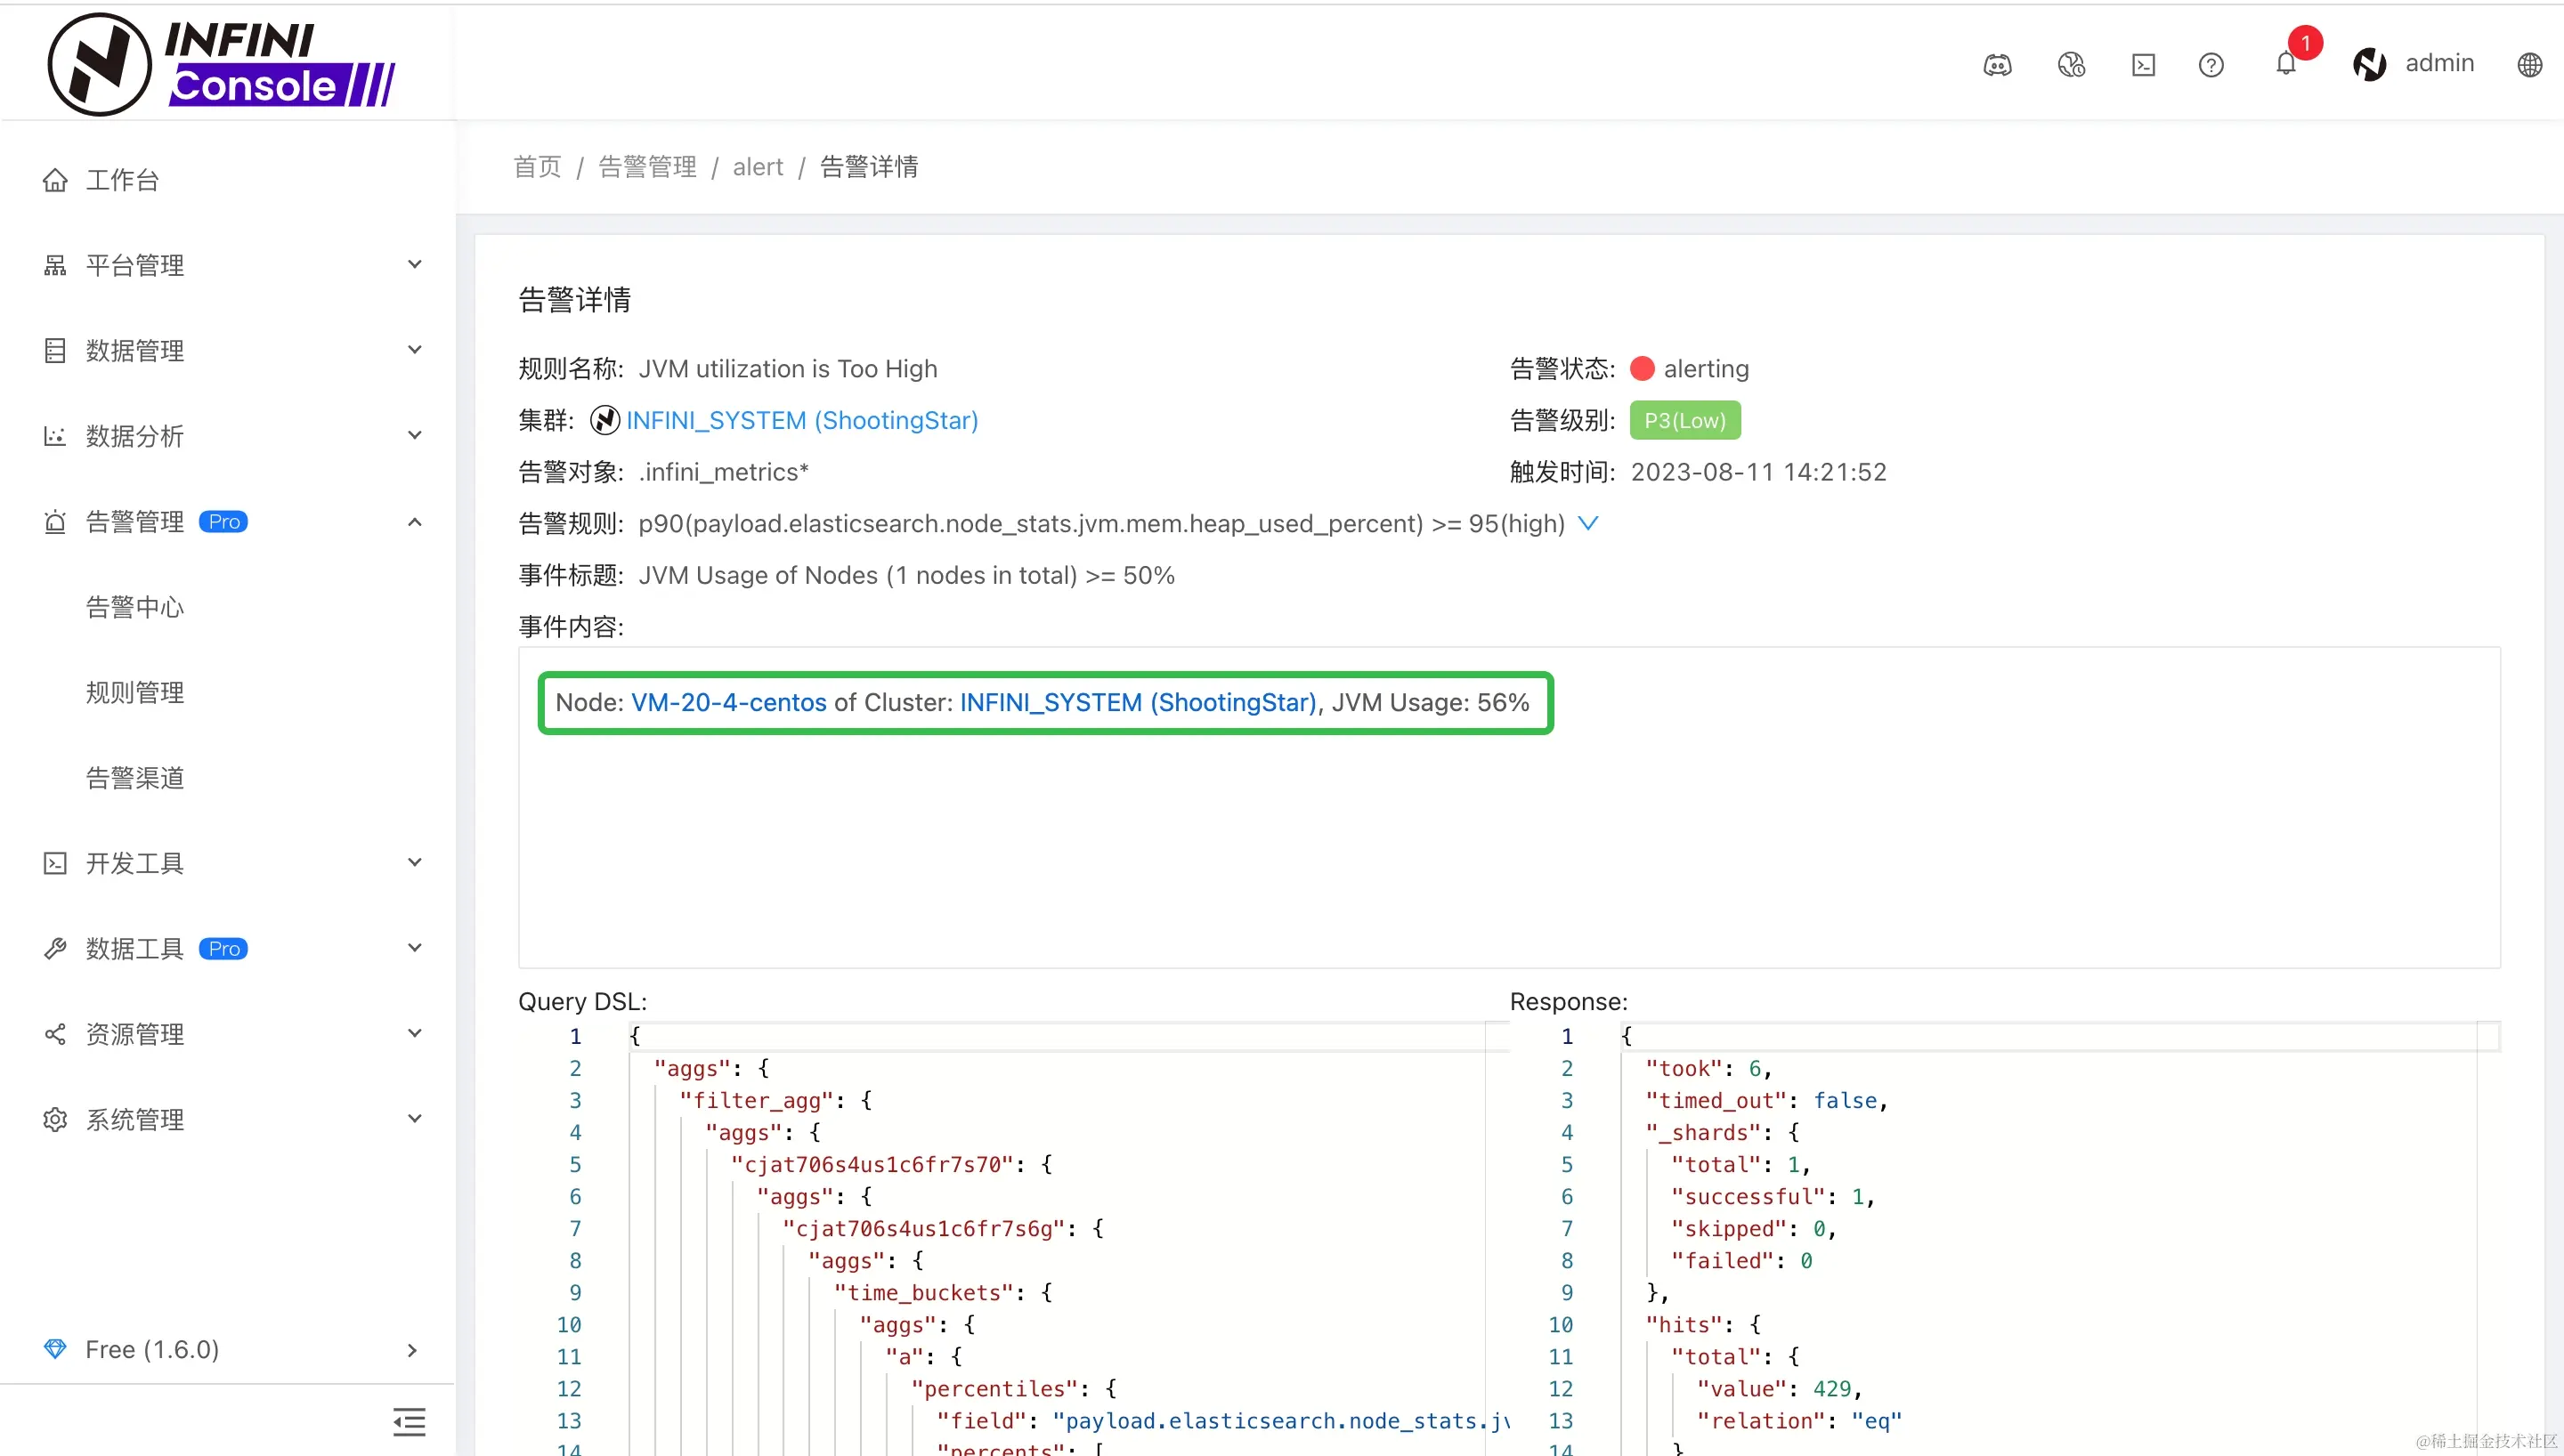The width and height of the screenshot is (2564, 1456).
Task: Open the help question-mark icon
Action: pos(2211,65)
